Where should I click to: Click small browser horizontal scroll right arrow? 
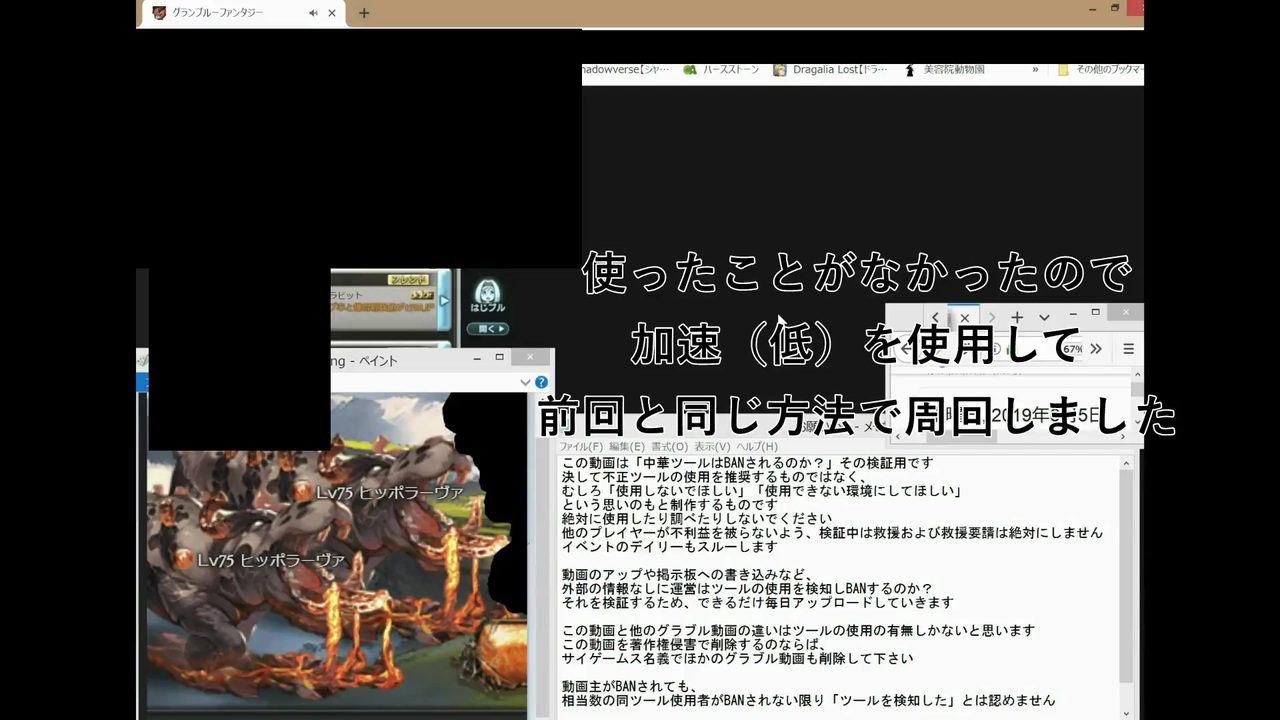[1123, 437]
